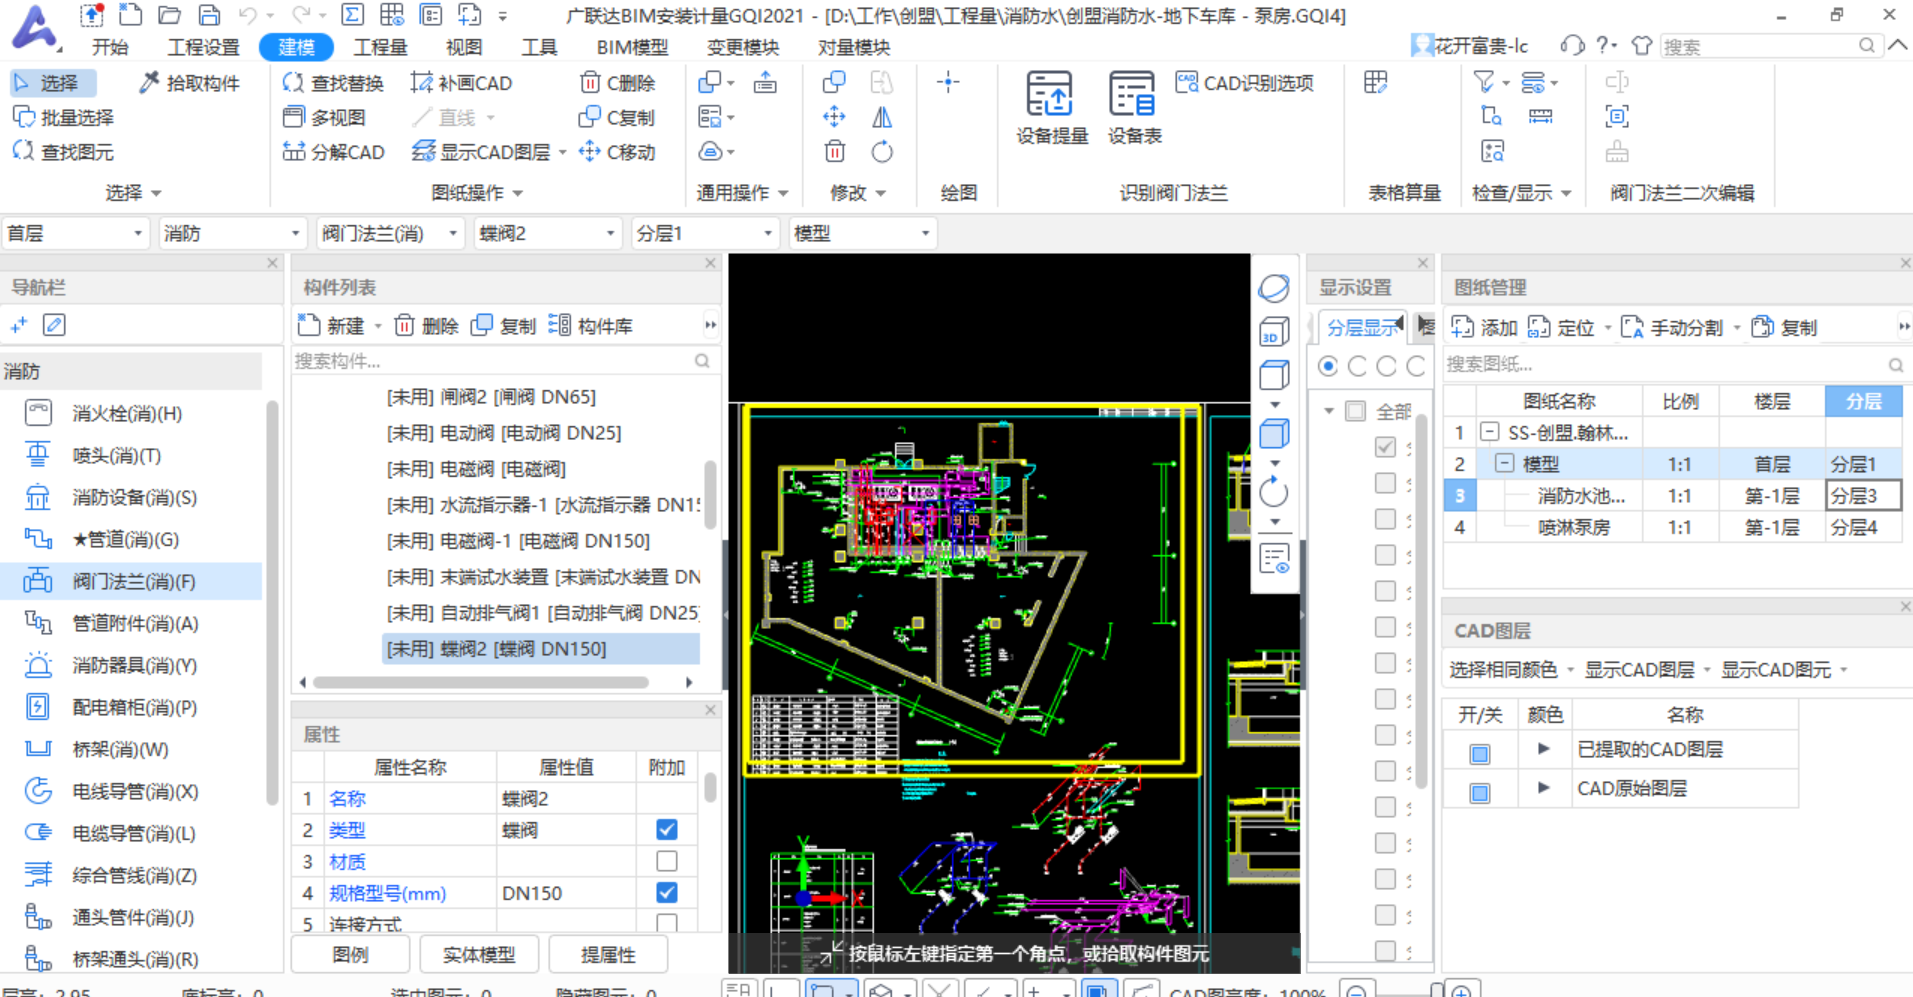The width and height of the screenshot is (1913, 997).
Task: Click the C删除 tool
Action: pos(617,83)
